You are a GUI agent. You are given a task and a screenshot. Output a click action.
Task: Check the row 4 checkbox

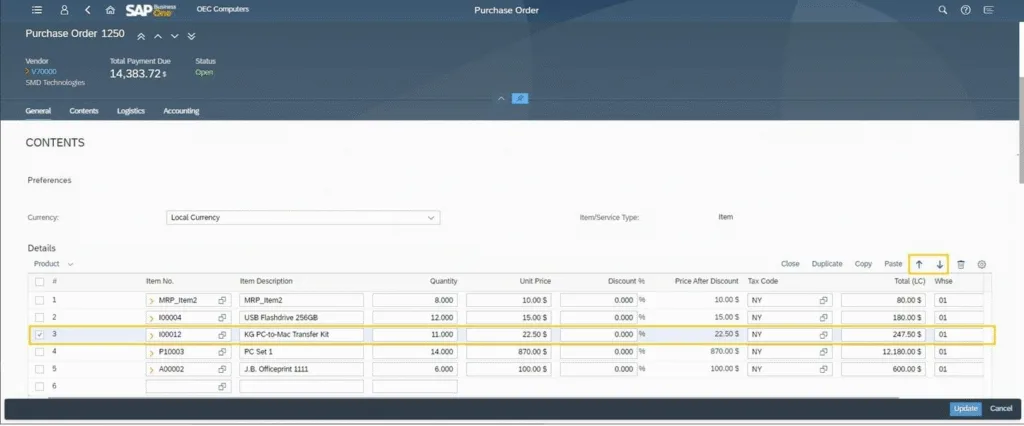[39, 352]
